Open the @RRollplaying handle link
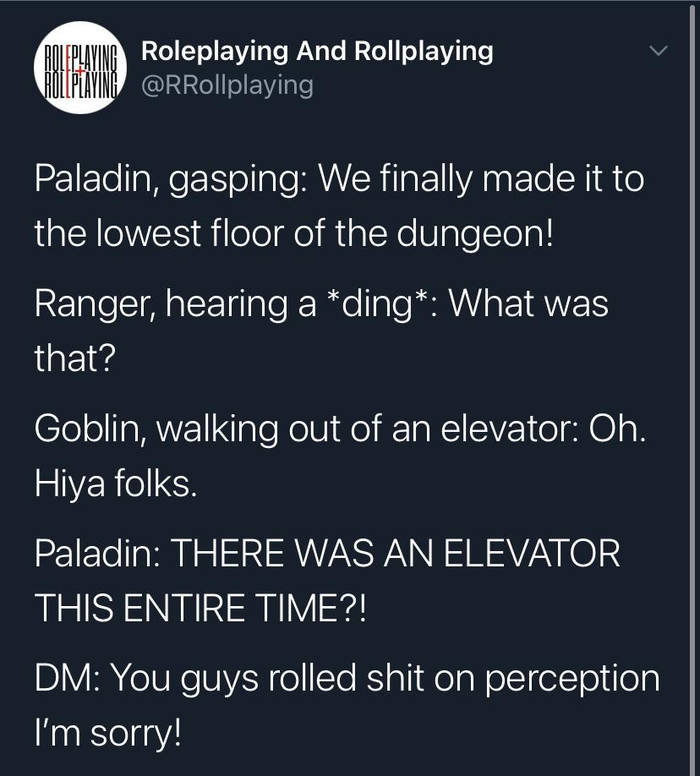Viewport: 700px width, 776px height. pyautogui.click(x=227, y=86)
